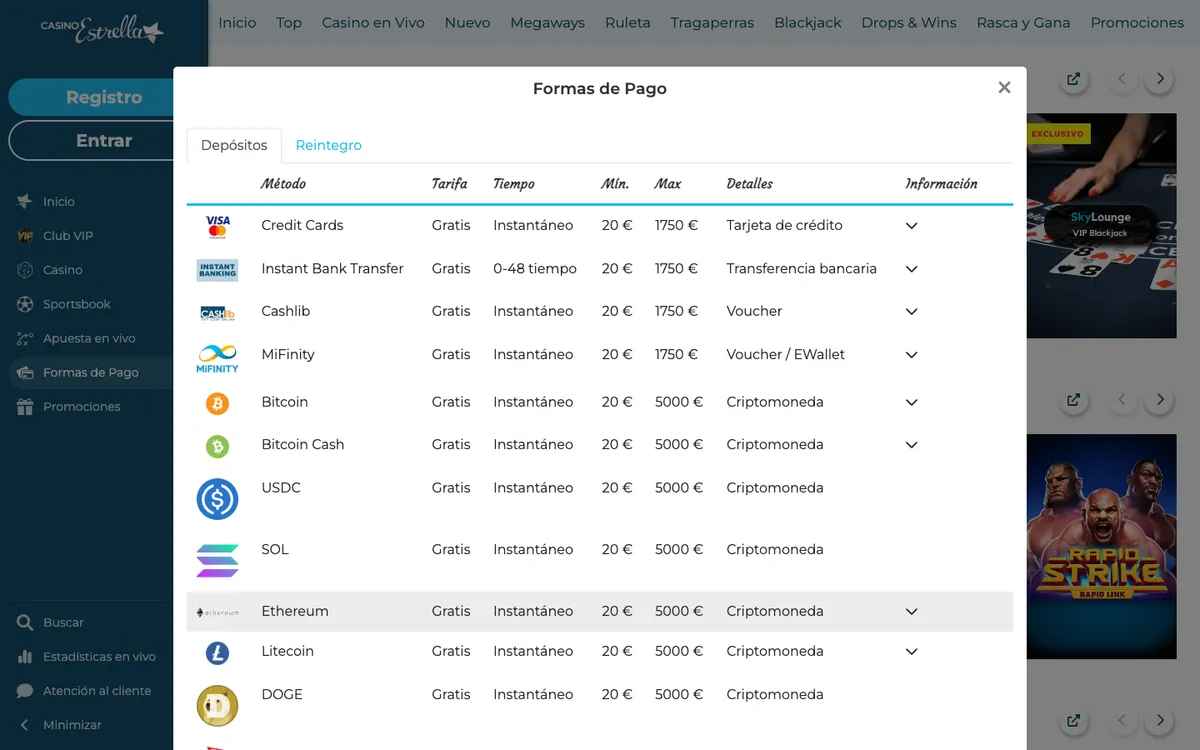Click the orange Bitcoin icon
The height and width of the screenshot is (750, 1200).
(x=217, y=403)
